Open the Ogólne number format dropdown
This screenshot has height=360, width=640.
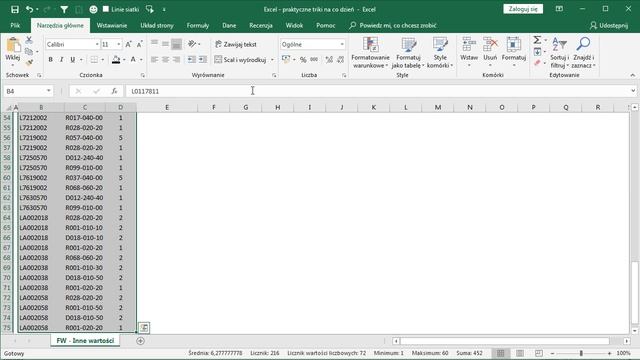pyautogui.click(x=342, y=44)
